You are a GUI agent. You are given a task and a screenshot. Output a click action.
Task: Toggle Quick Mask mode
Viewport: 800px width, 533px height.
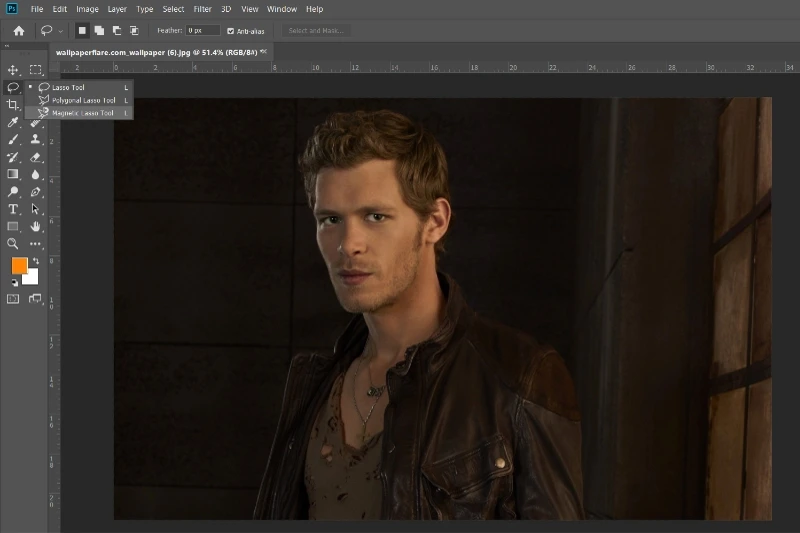[13, 299]
